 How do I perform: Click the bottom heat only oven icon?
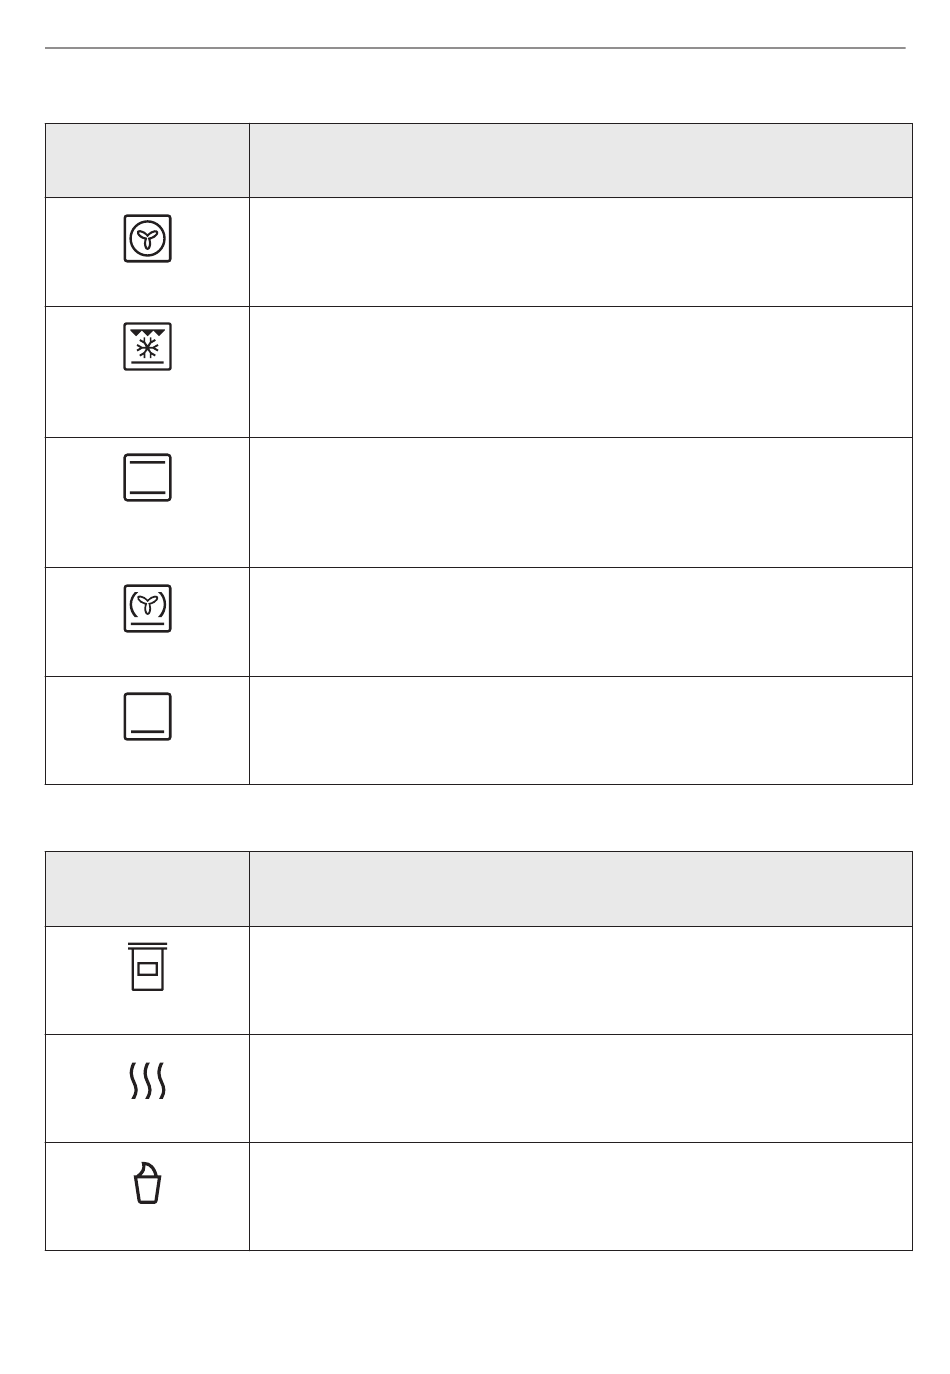point(148,716)
